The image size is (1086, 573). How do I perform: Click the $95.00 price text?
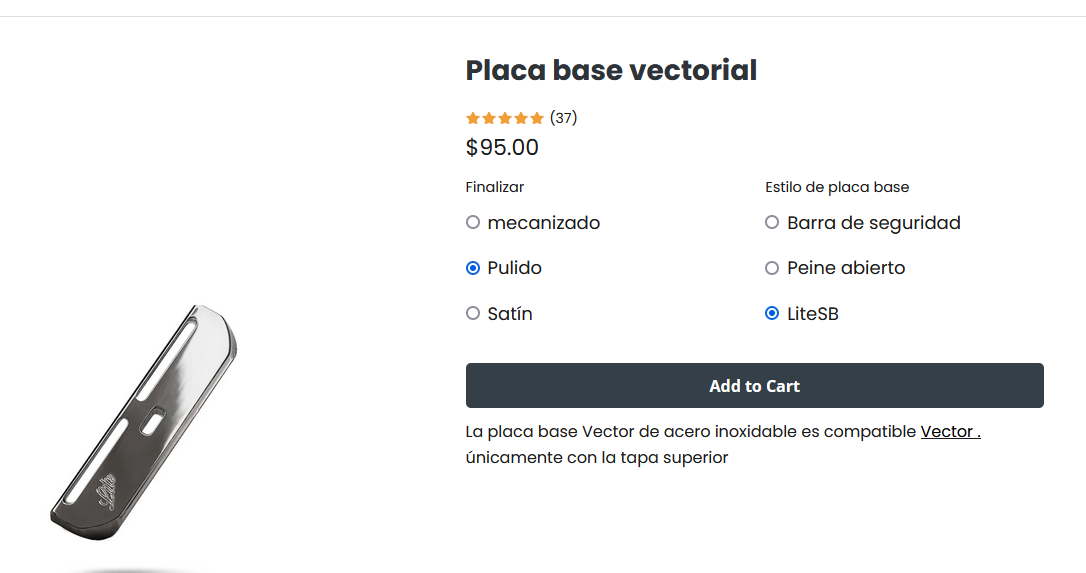[x=502, y=148]
